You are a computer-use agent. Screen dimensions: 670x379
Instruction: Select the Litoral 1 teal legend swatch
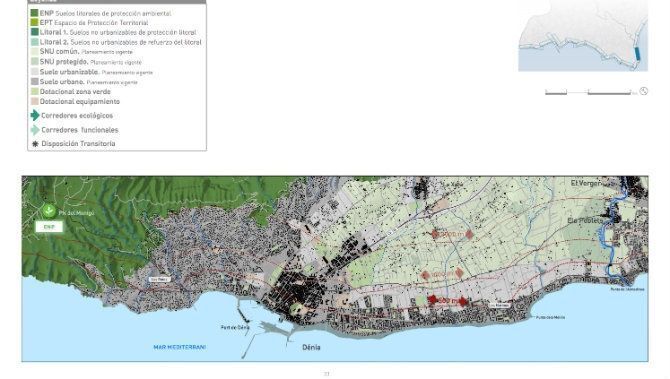tap(35, 32)
